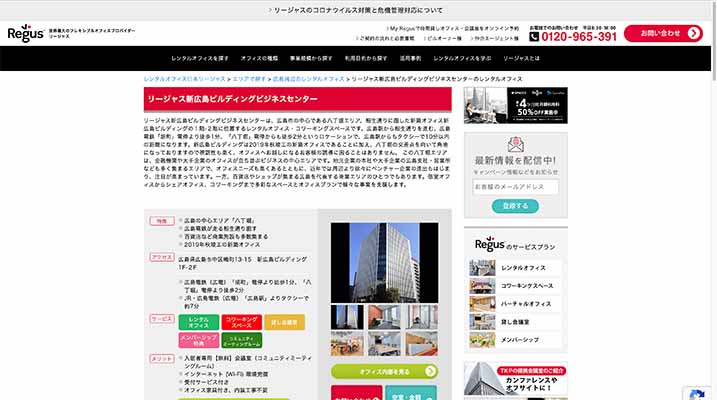Open オフィスの種類 menu item
Screen dimensions: 717x400
pyautogui.click(x=259, y=59)
